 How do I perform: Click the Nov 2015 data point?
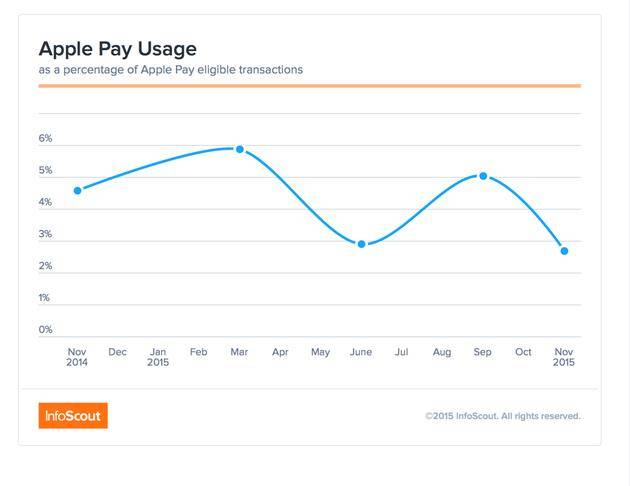564,251
